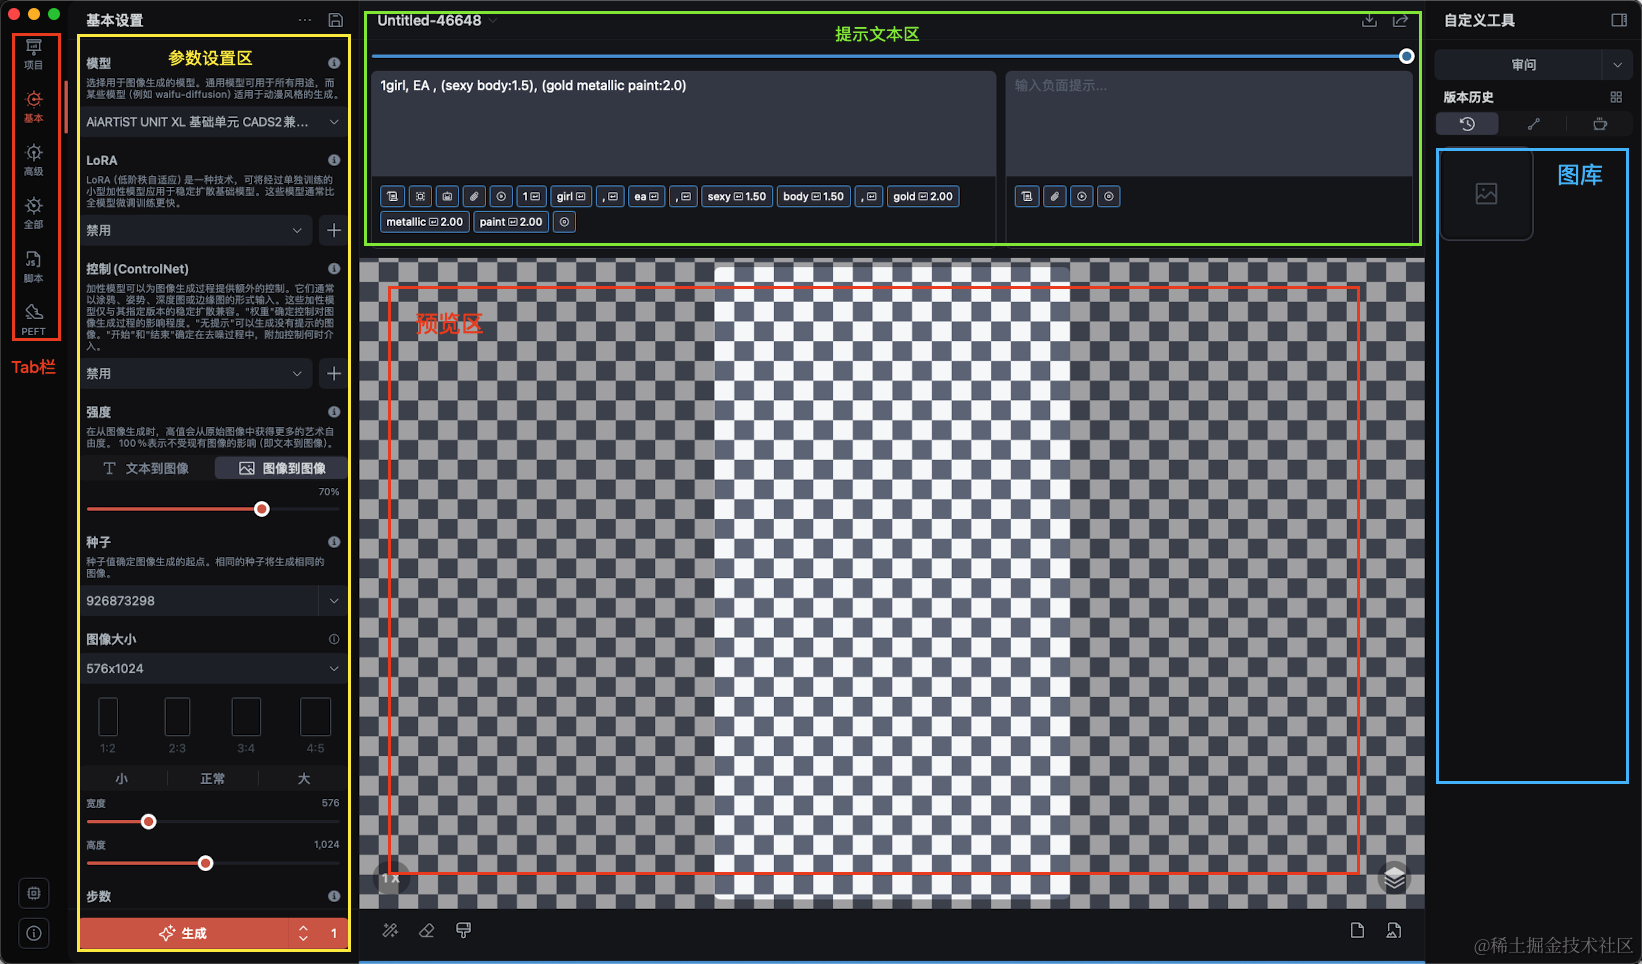The image size is (1642, 964).
Task: Select the 正常 (normal) size option
Action: (x=212, y=778)
